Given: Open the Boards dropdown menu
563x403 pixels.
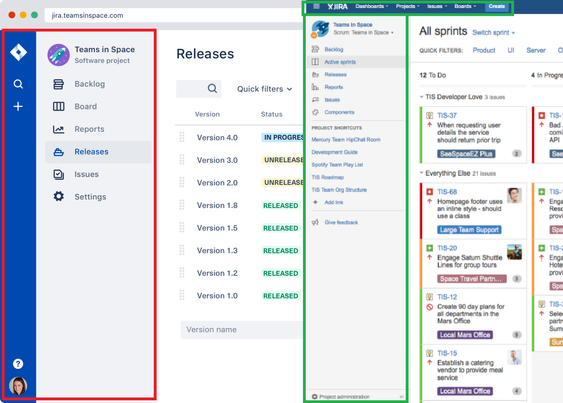Looking at the screenshot, I should click(465, 6).
